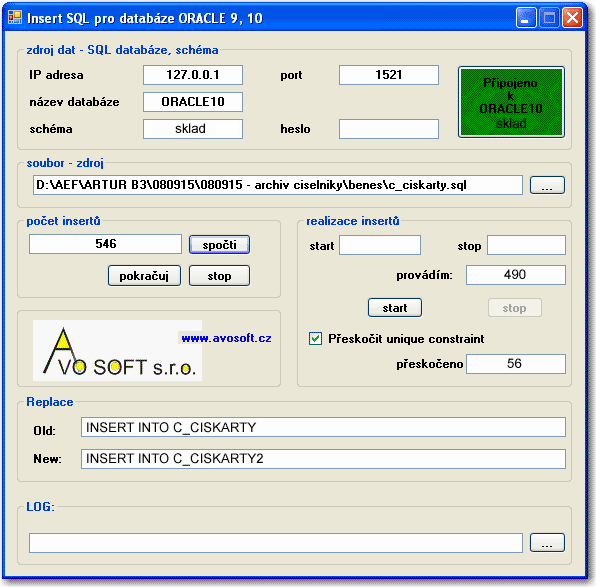Browse for LOG file with ... button

click(547, 543)
